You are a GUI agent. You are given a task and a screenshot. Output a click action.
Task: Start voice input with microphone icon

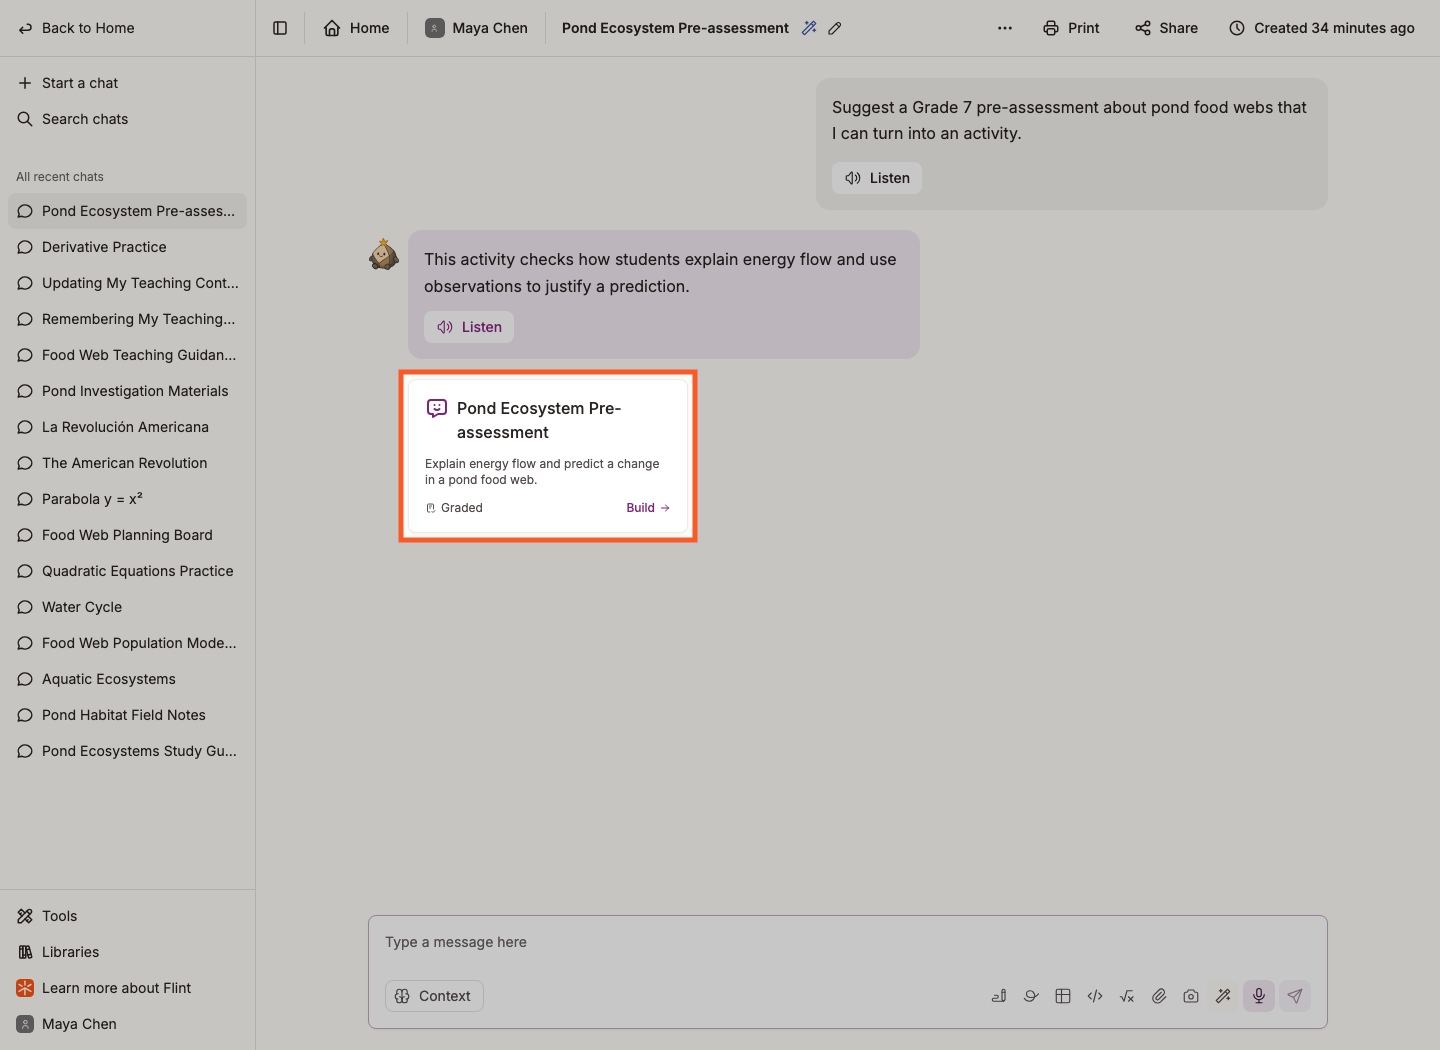click(x=1259, y=996)
